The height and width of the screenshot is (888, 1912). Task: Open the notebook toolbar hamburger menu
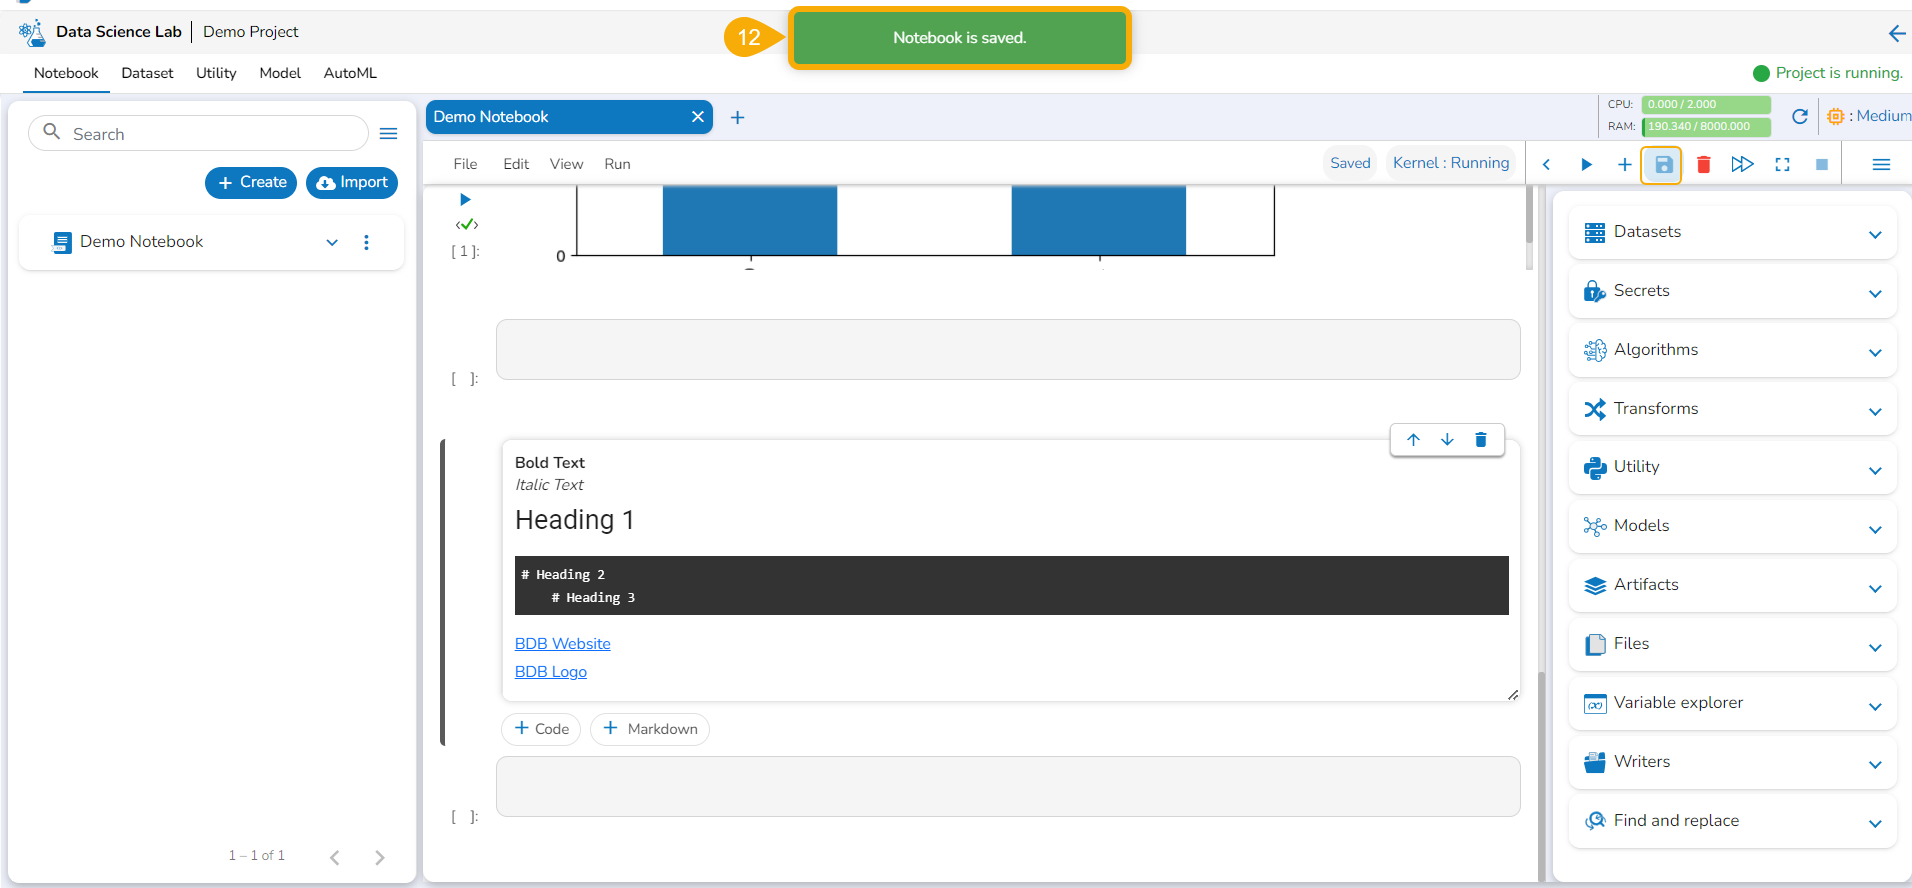(1881, 164)
